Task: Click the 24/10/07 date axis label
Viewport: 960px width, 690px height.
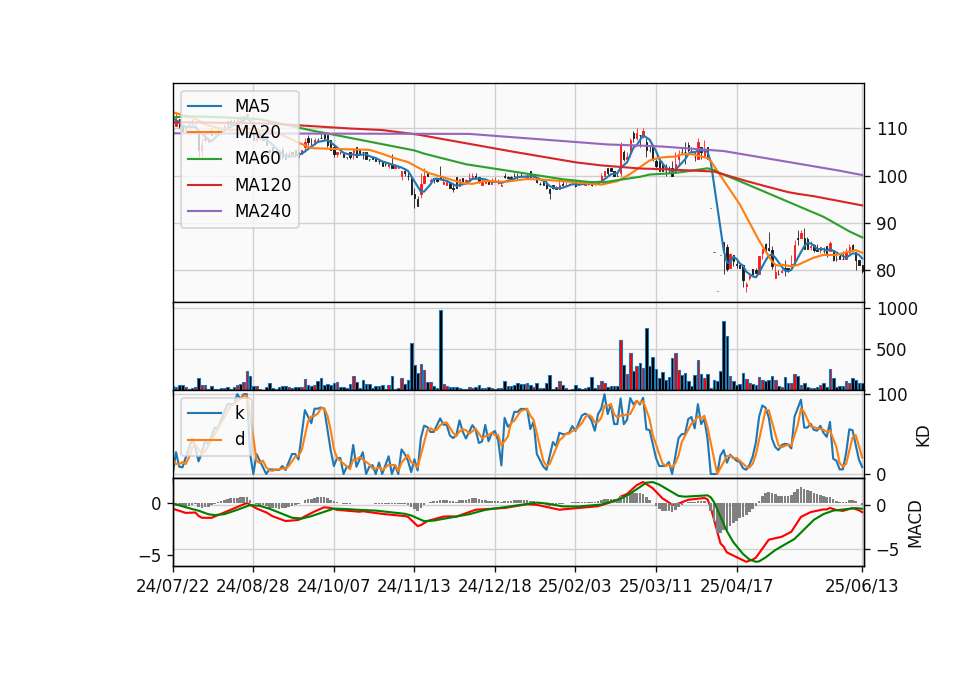Action: click(334, 586)
